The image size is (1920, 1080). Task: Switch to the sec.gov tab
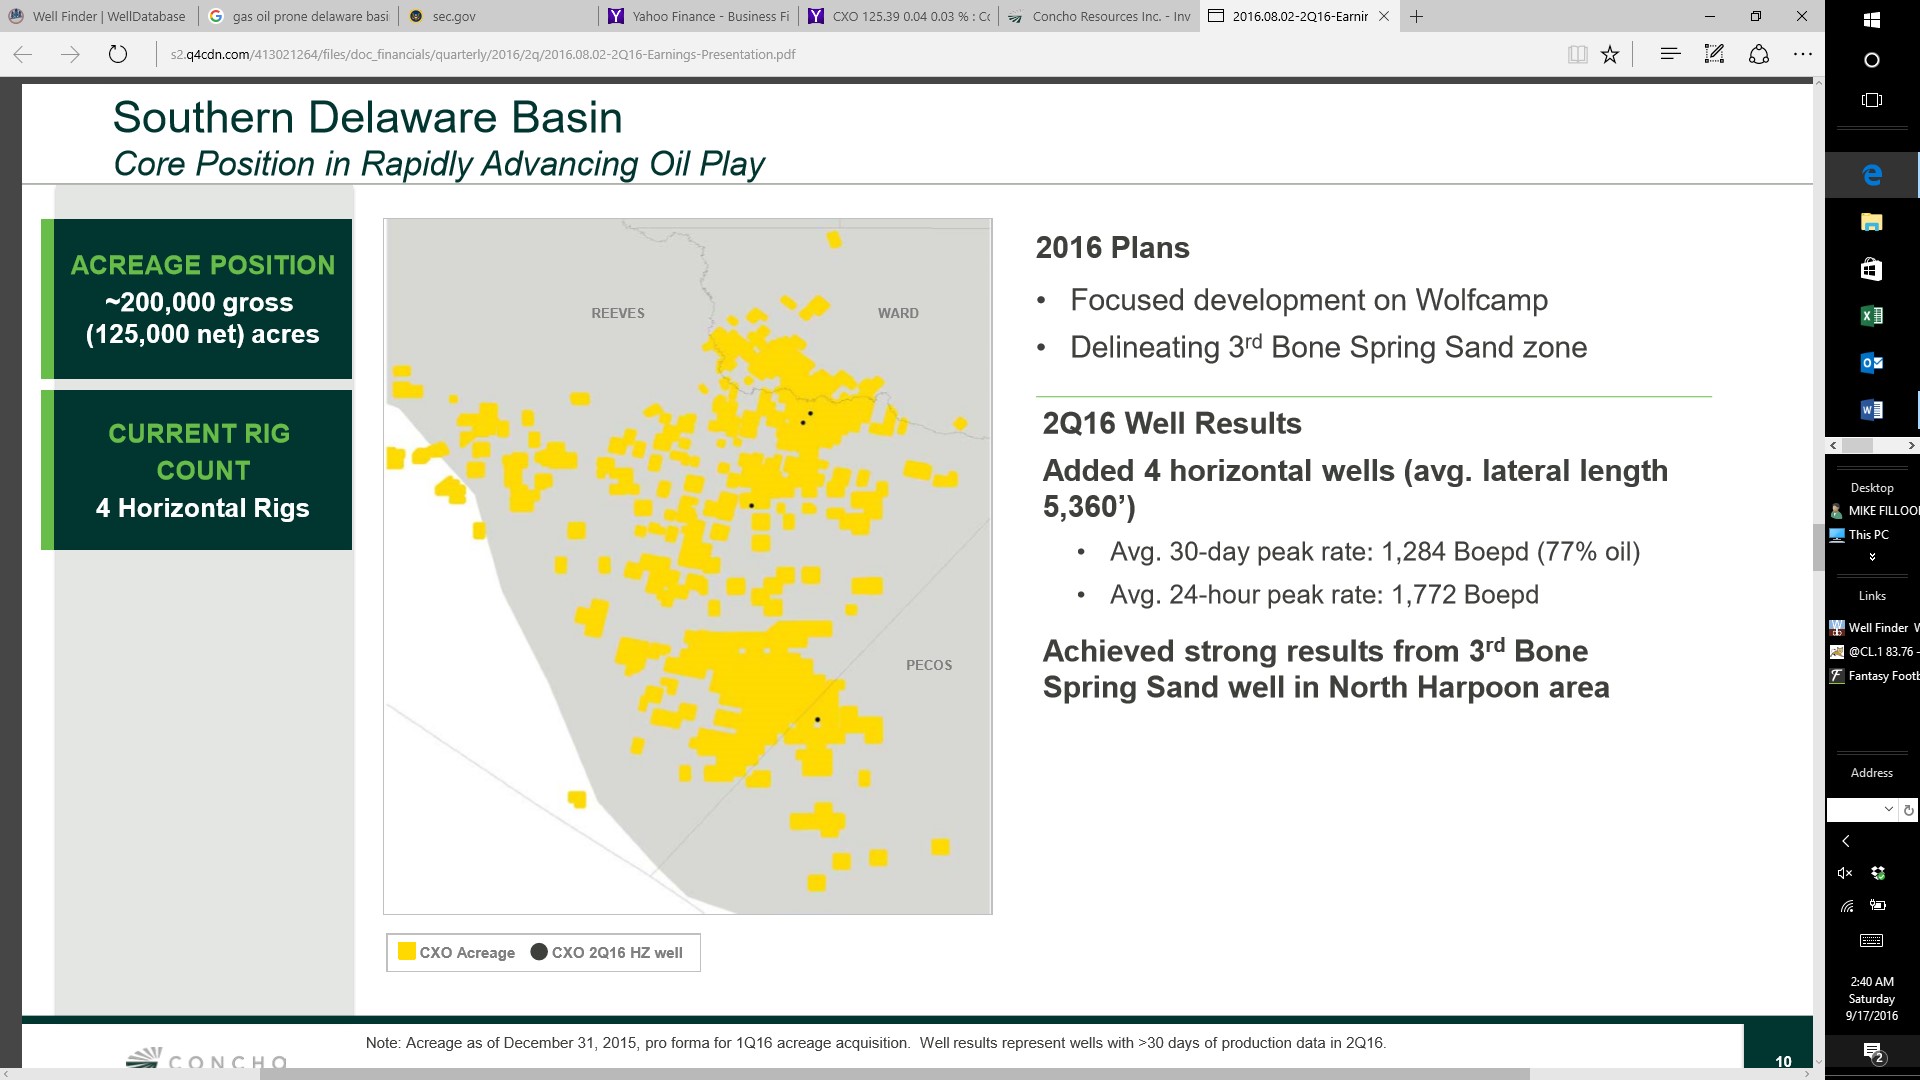click(x=499, y=16)
